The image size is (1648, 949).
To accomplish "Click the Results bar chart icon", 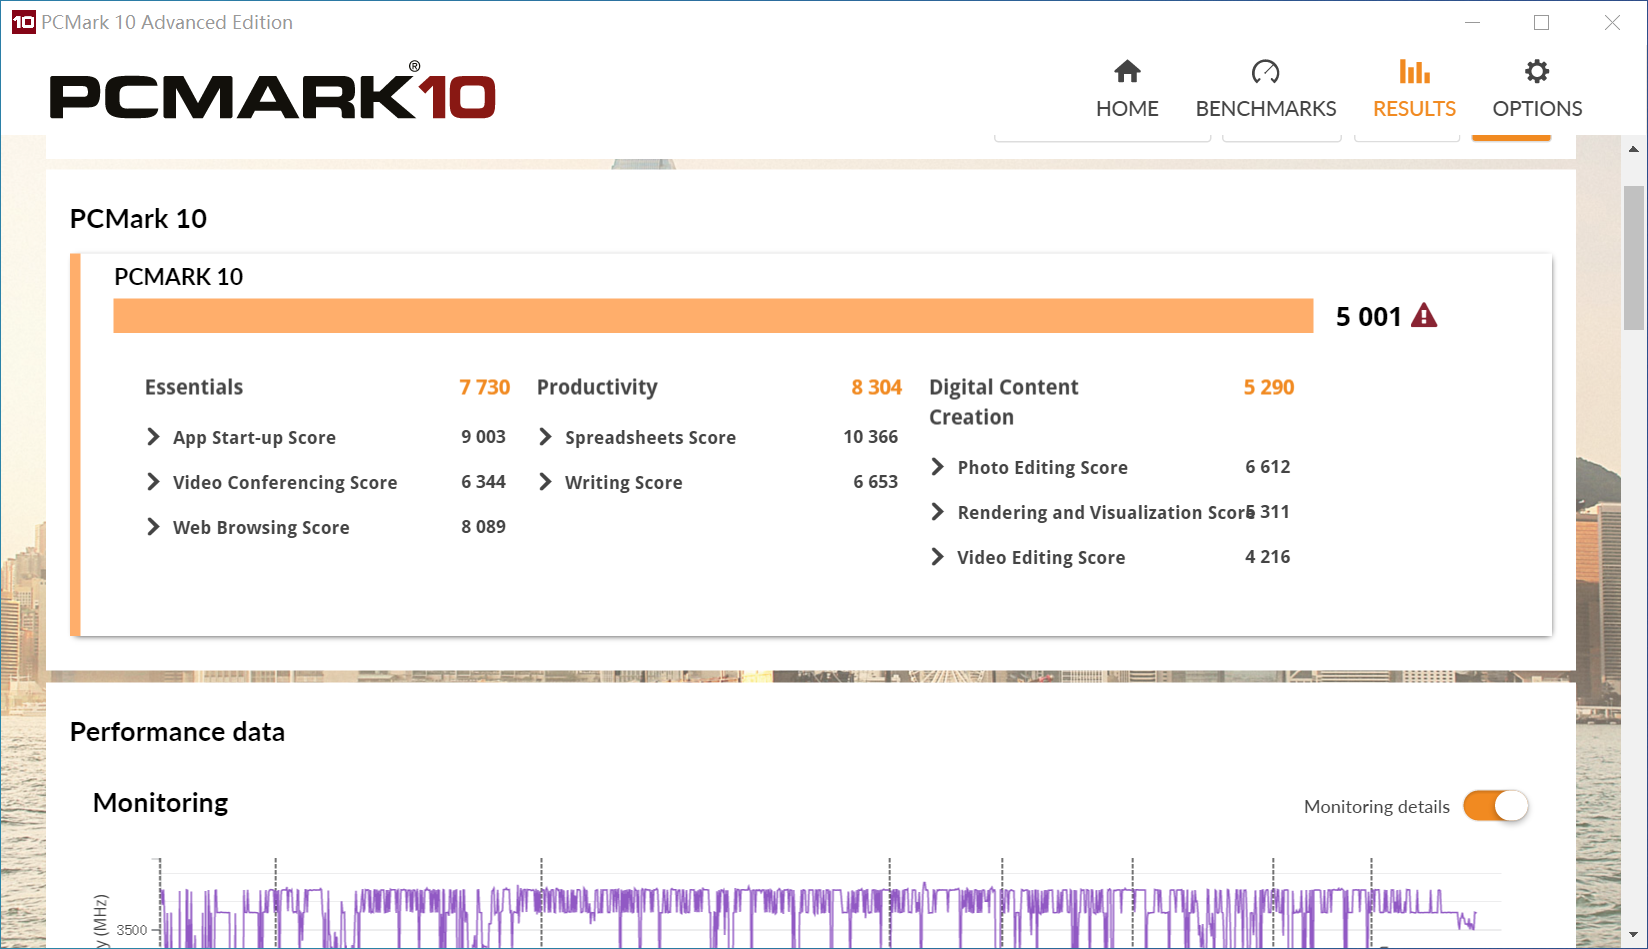I will click(x=1414, y=72).
